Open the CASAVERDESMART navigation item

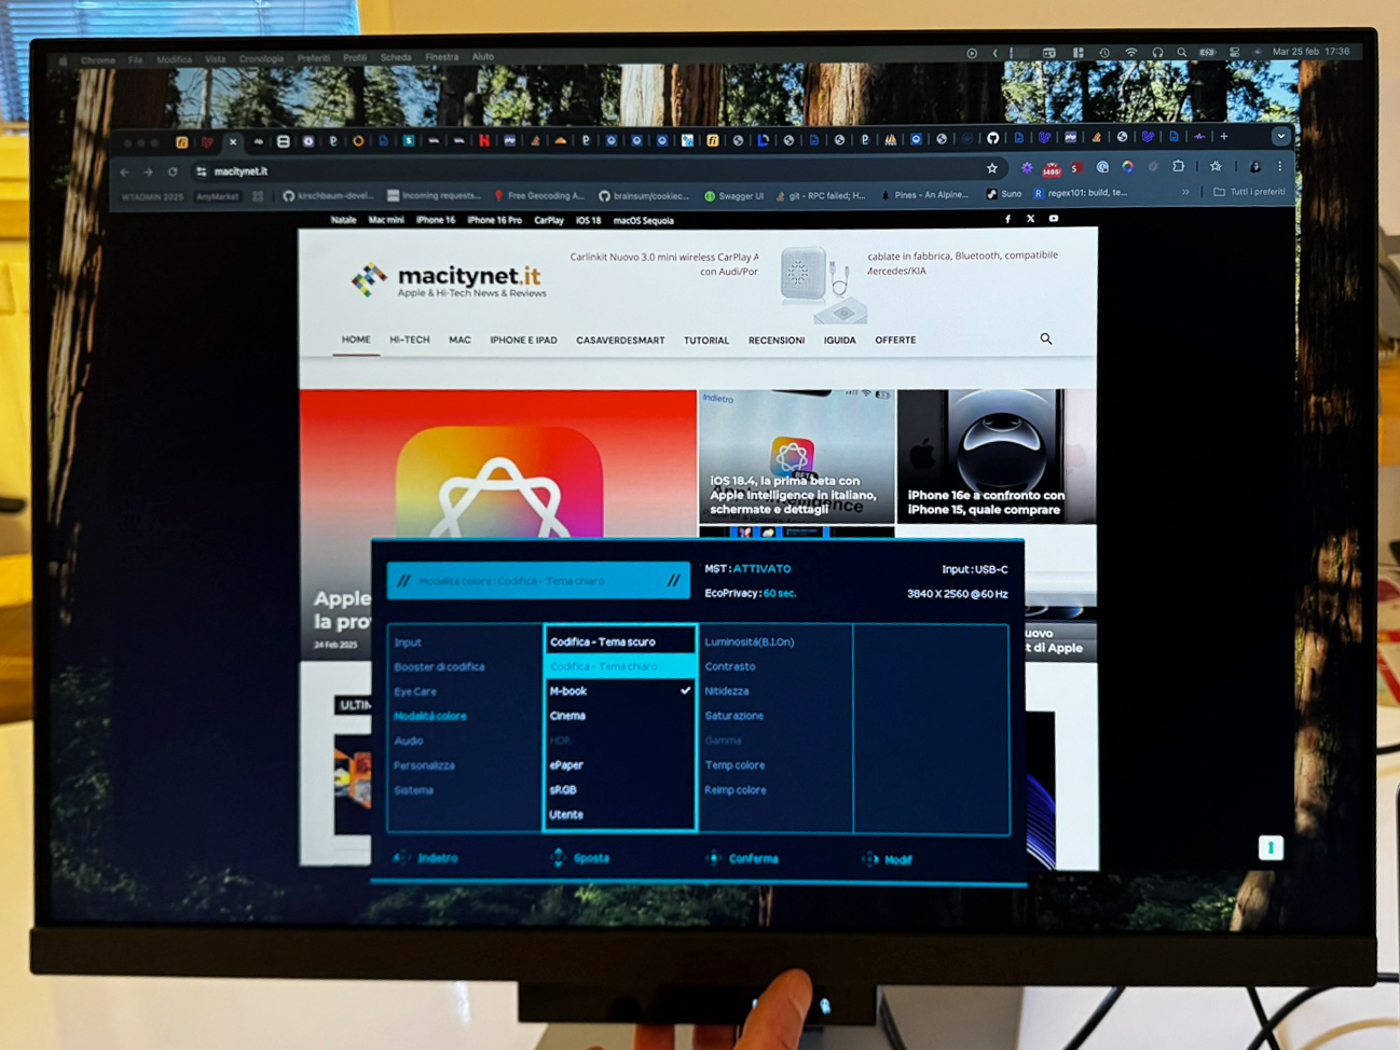click(x=620, y=341)
